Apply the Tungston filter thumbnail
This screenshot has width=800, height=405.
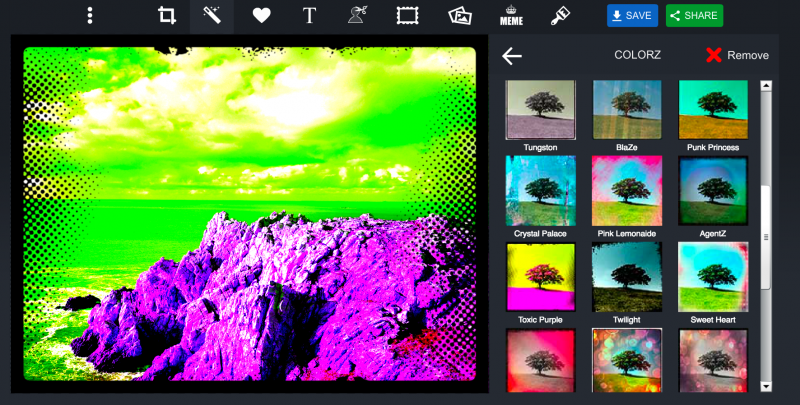[540, 110]
